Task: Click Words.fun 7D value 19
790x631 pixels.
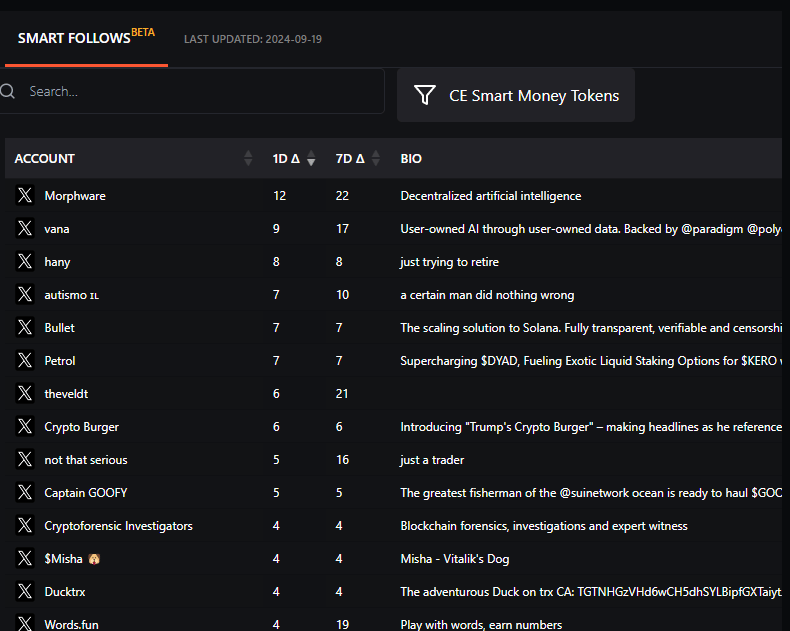Action: point(343,624)
